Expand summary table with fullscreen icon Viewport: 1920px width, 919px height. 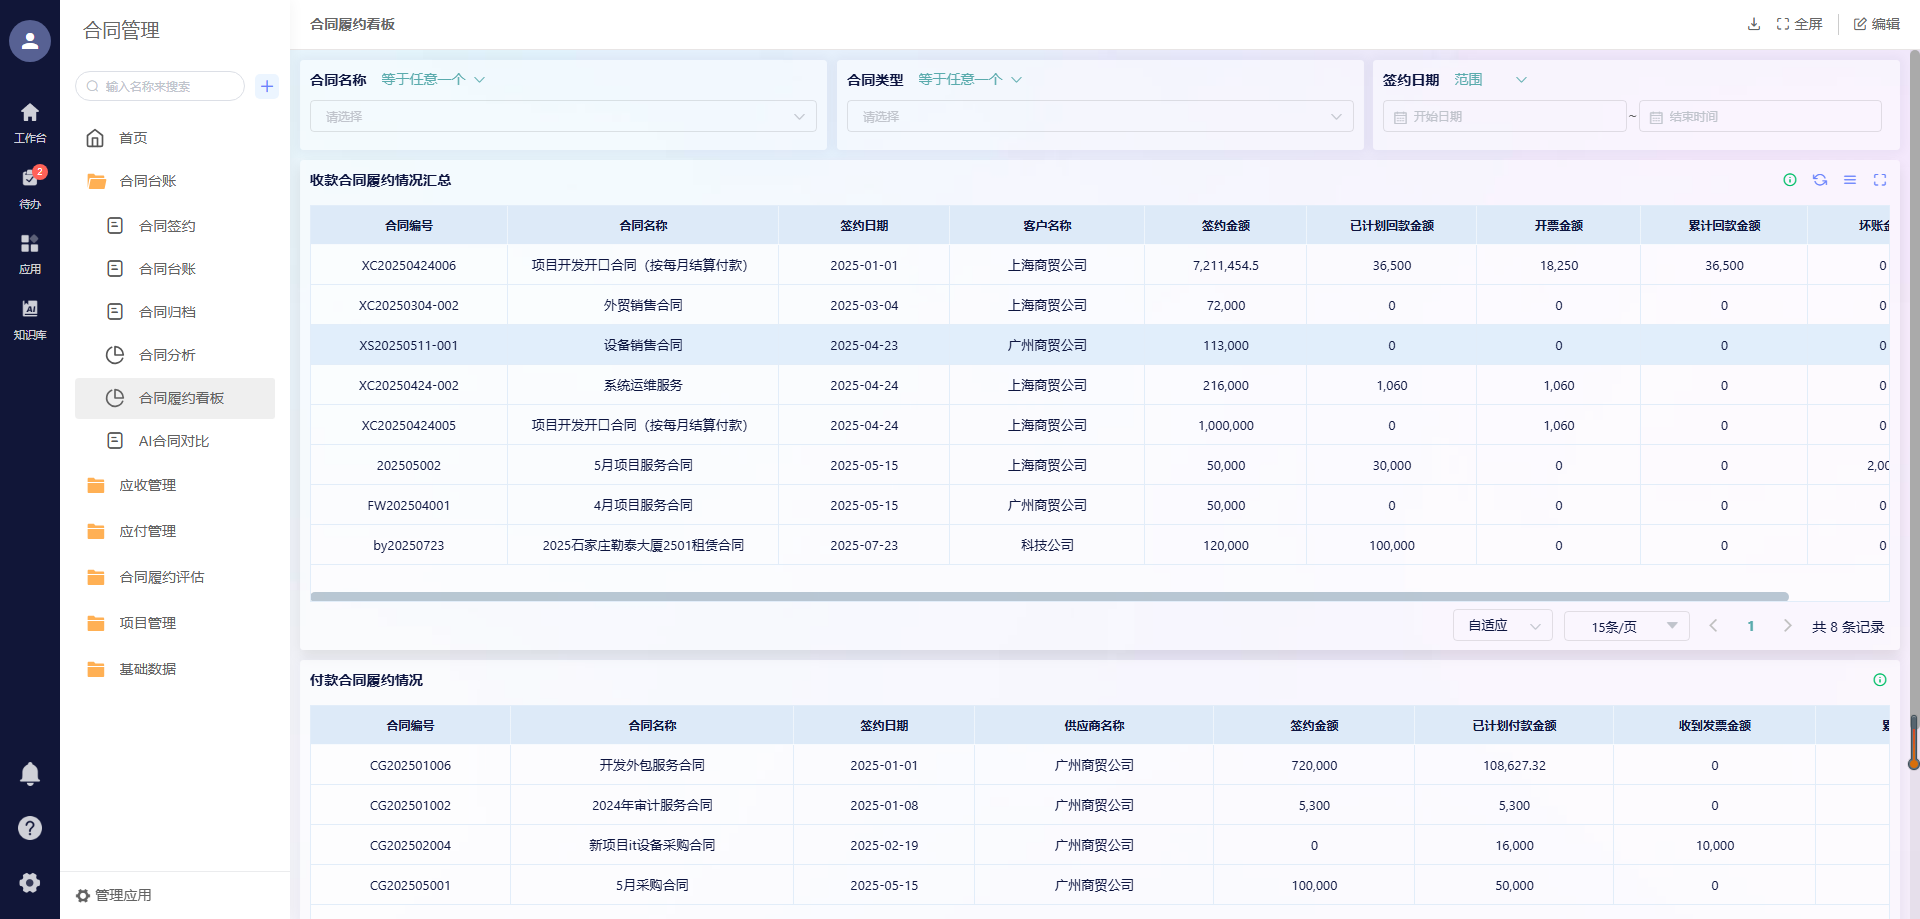(1880, 180)
